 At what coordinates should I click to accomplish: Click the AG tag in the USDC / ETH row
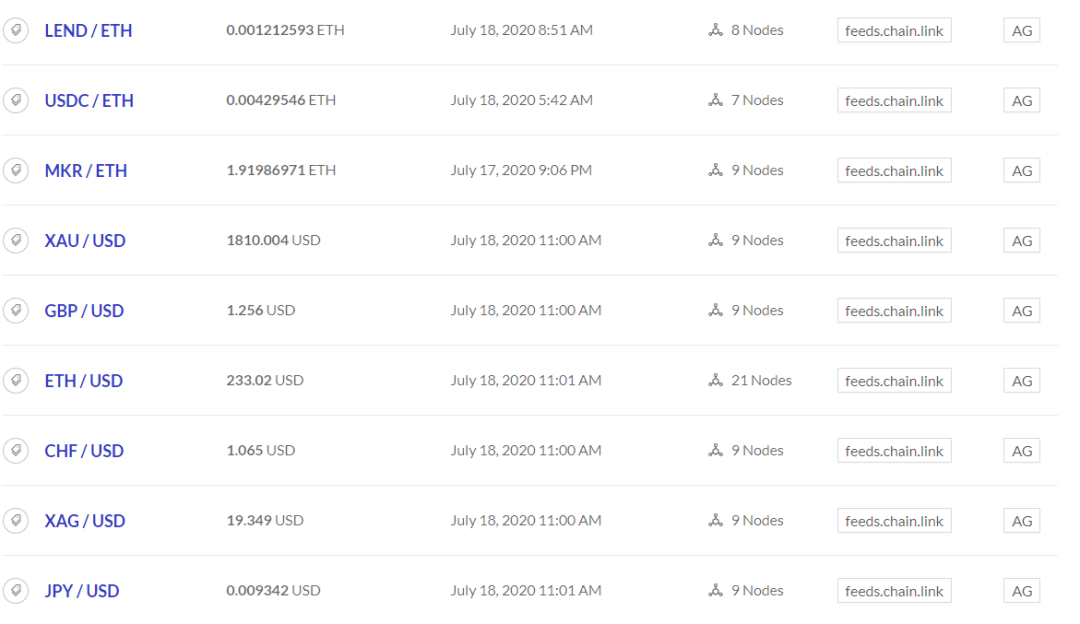point(1021,101)
